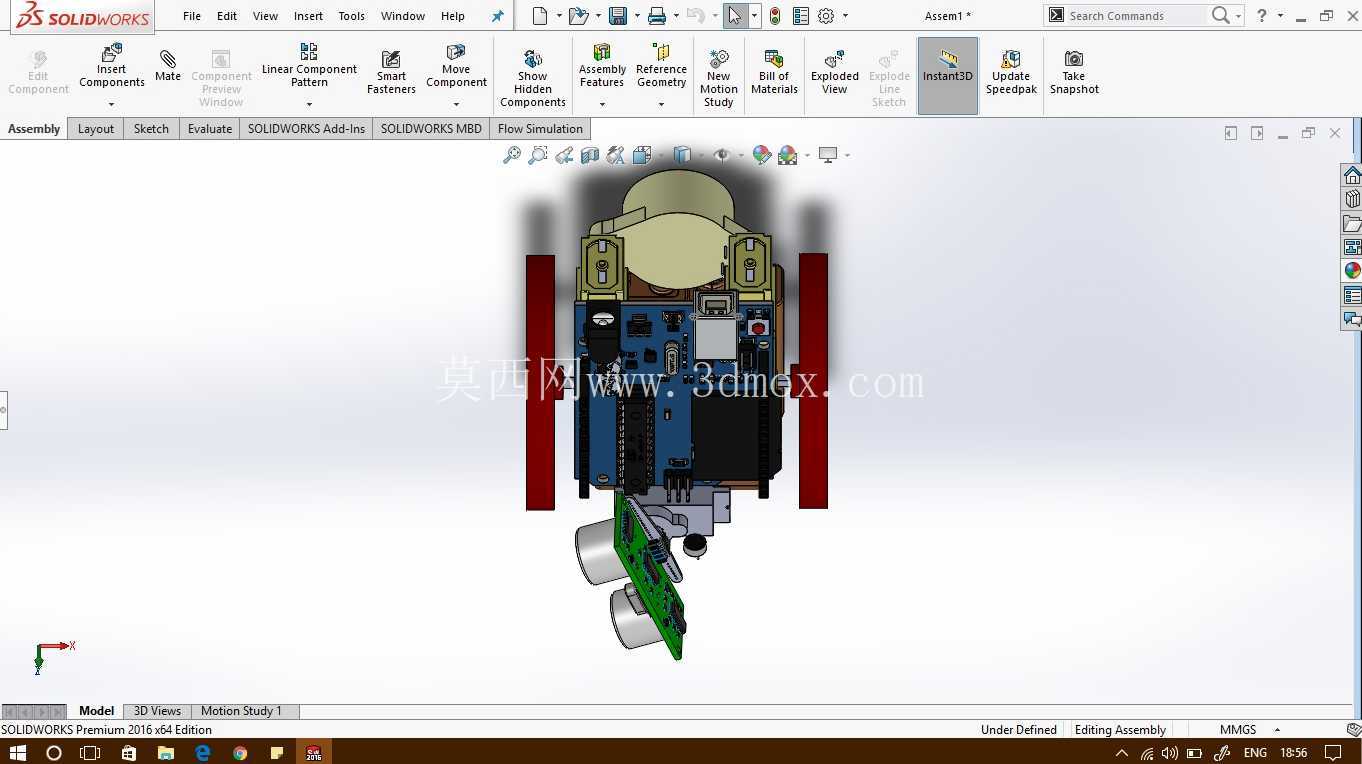Toggle Instant3D mode
The height and width of the screenshot is (764, 1362).
pos(947,76)
